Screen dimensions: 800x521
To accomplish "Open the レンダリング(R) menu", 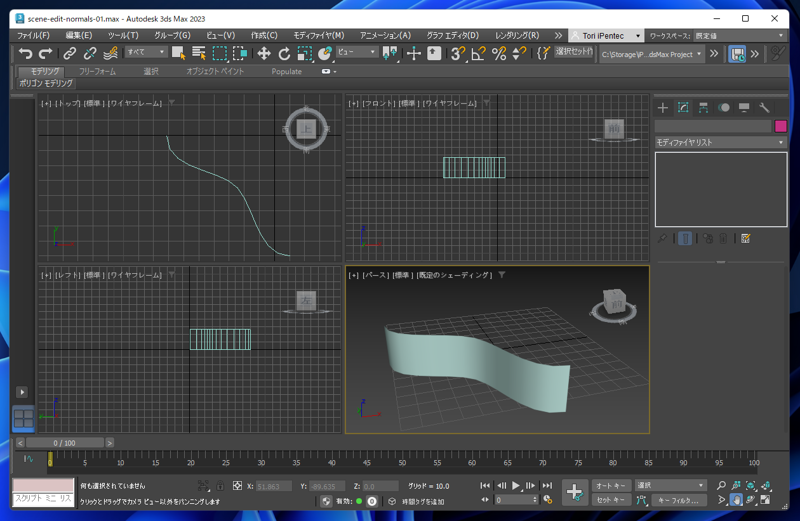I will pyautogui.click(x=517, y=36).
